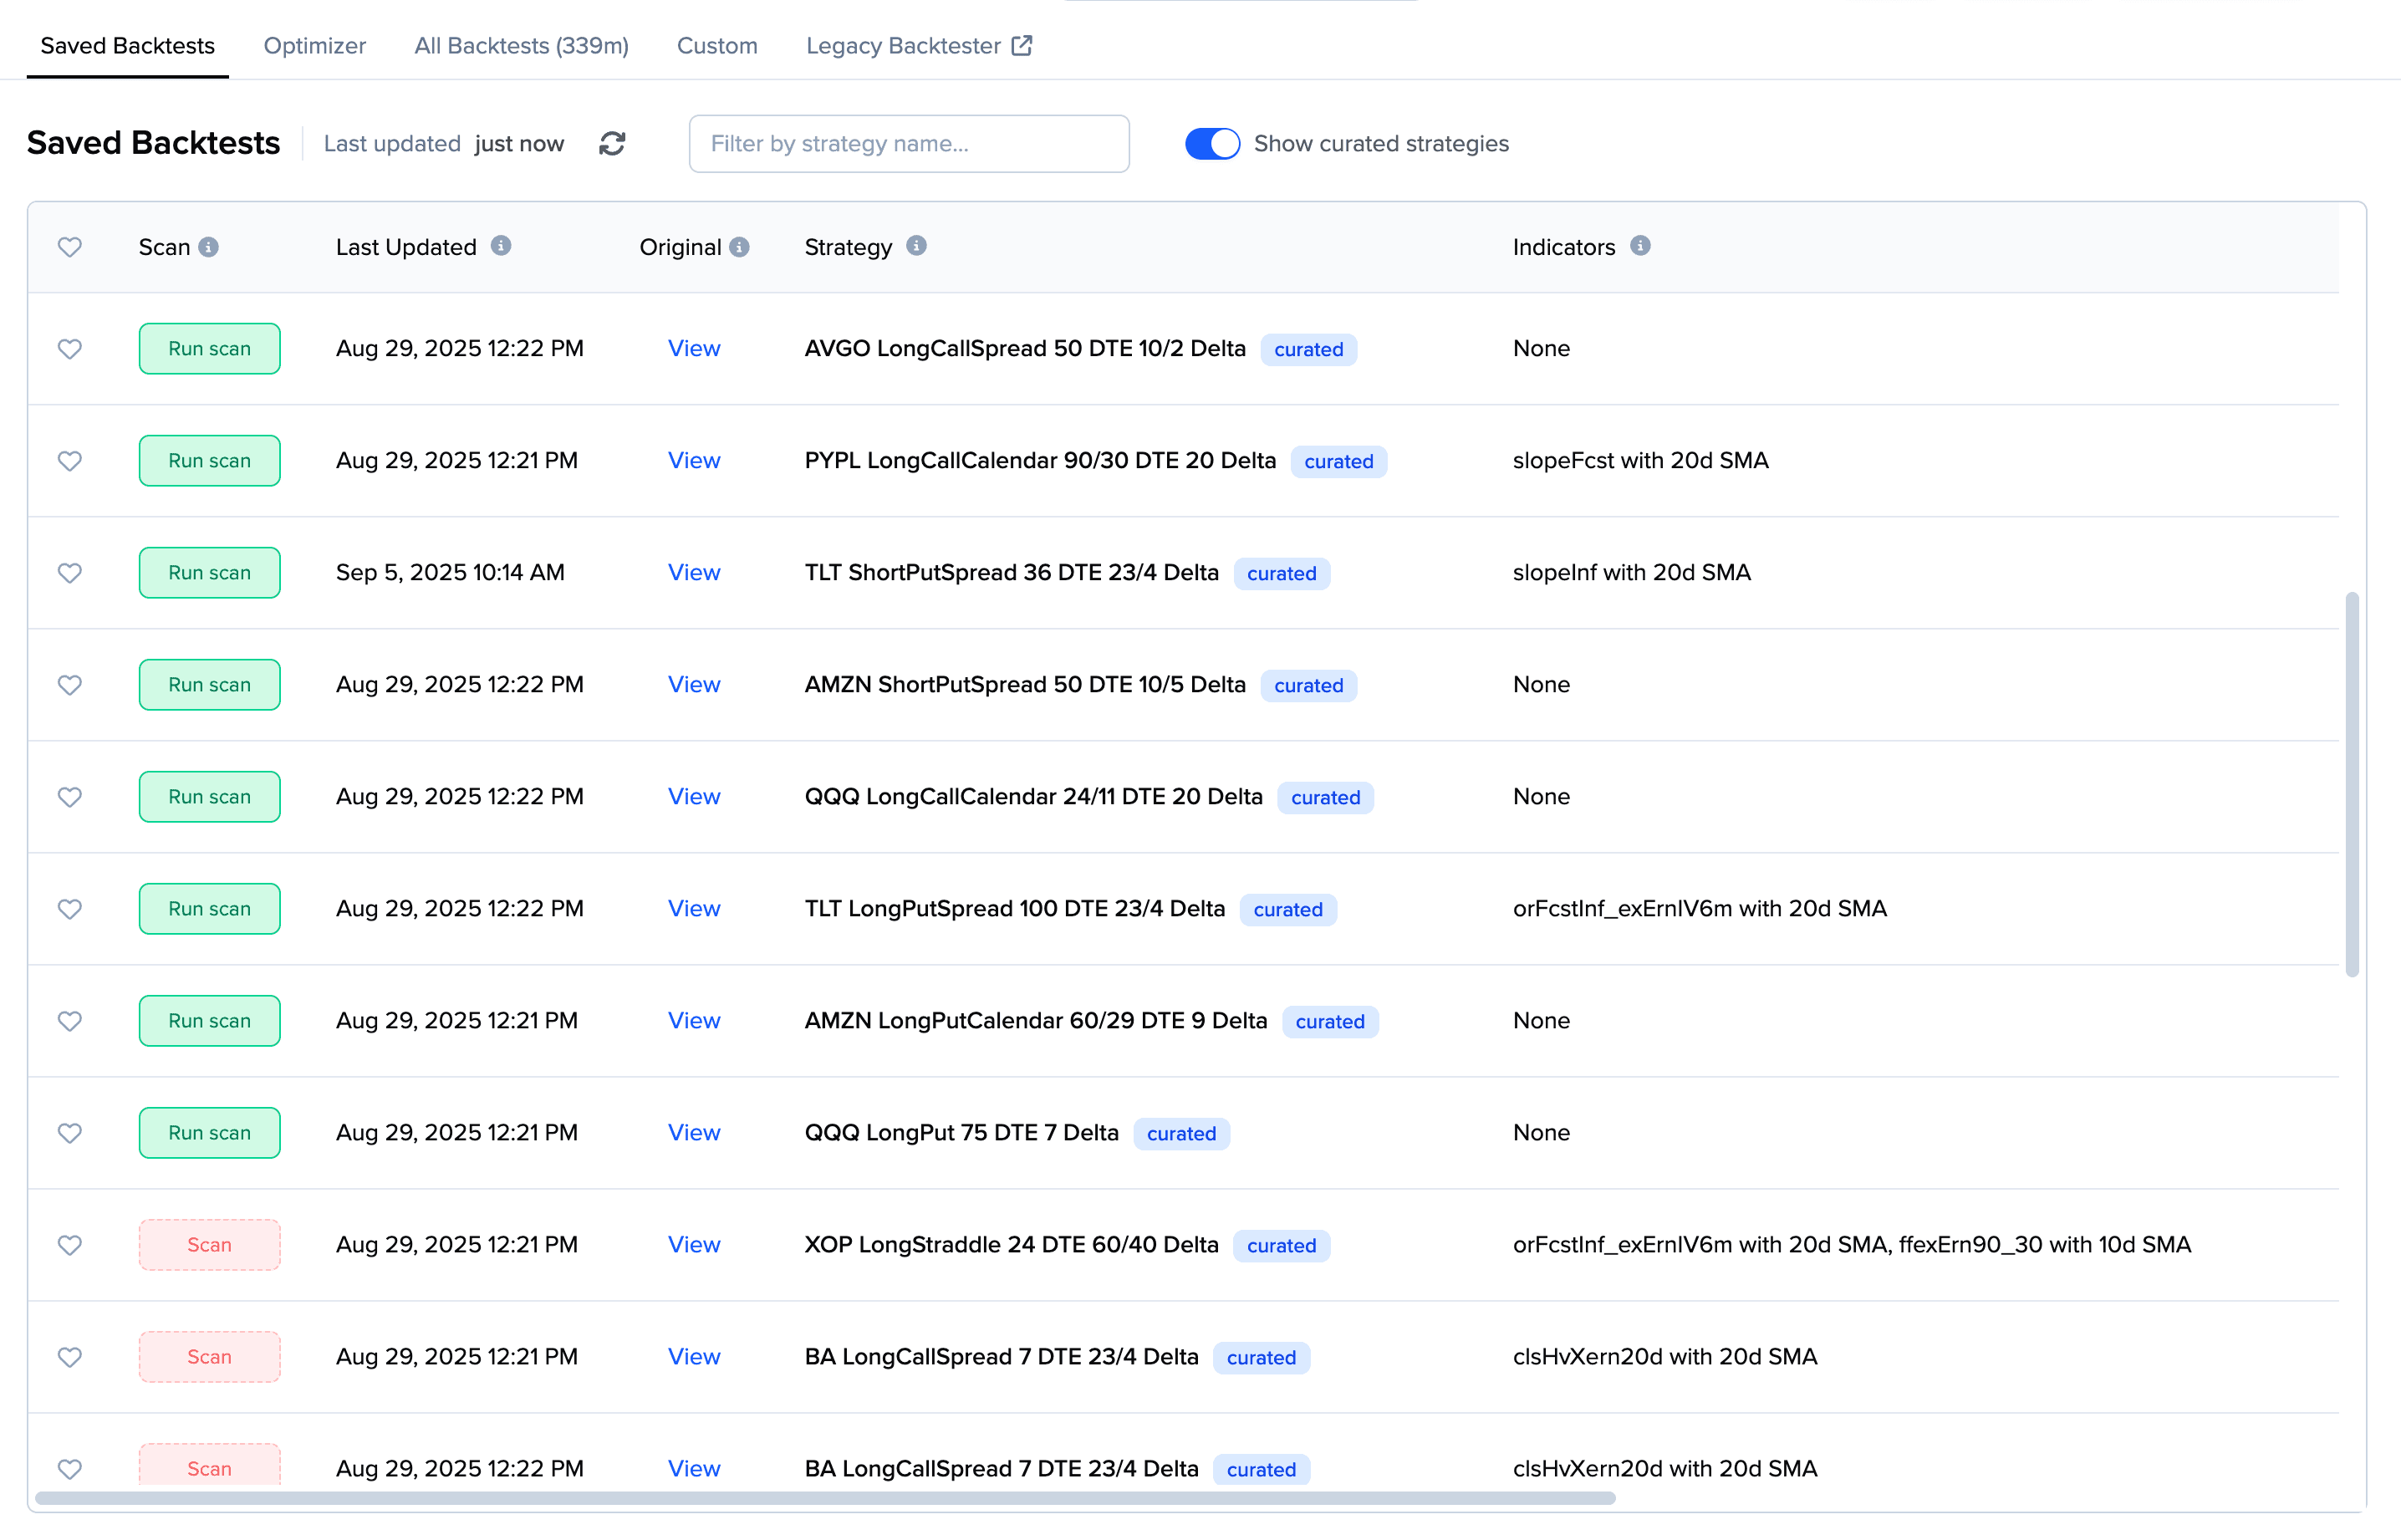Favorite the XOP LongStraddle row heart
Viewport: 2401px width, 1540px height.
coord(69,1245)
